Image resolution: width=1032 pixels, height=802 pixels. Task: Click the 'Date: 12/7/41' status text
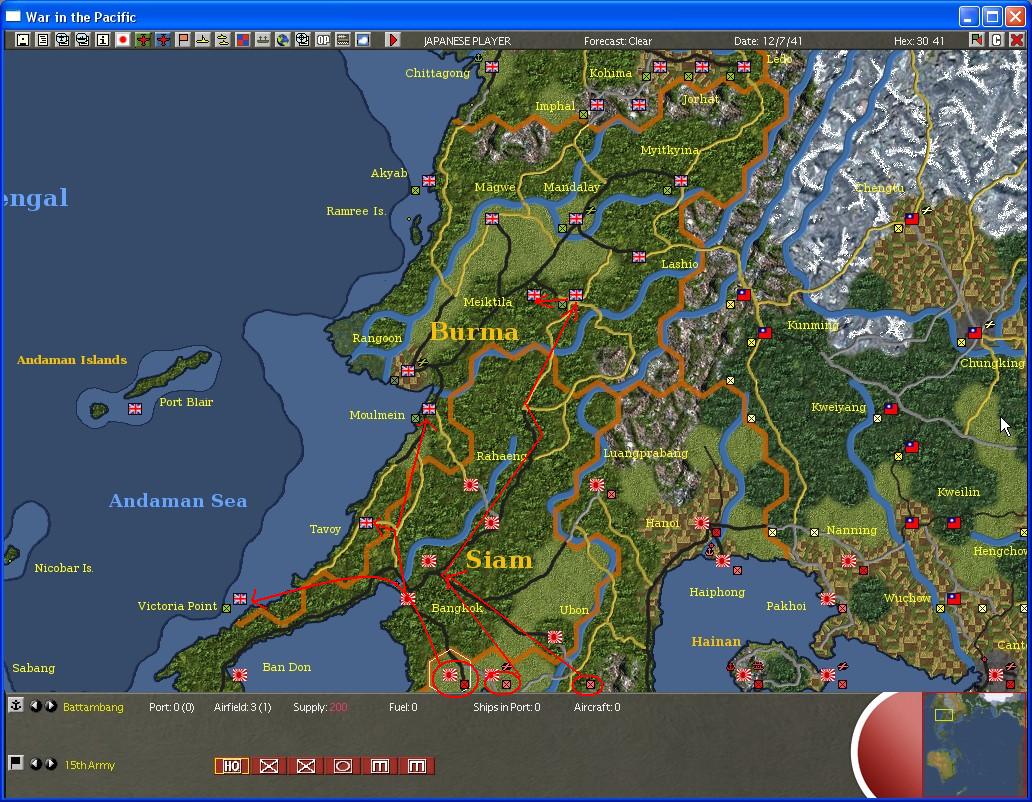[x=768, y=41]
